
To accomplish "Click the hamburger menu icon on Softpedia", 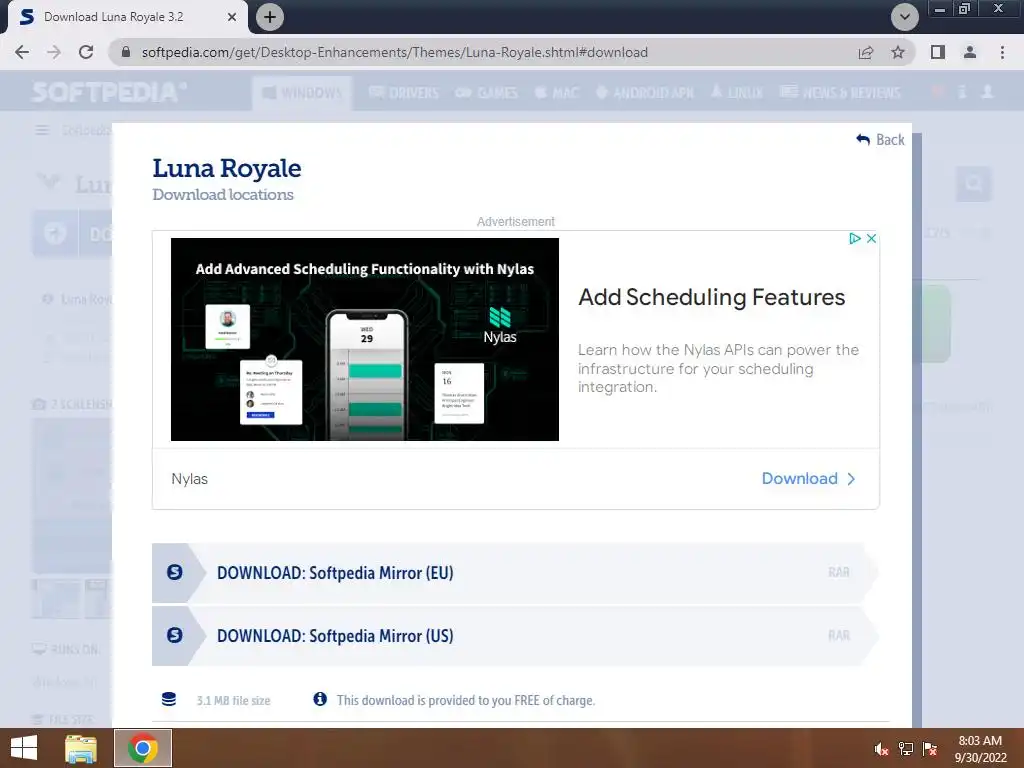I will (x=42, y=131).
